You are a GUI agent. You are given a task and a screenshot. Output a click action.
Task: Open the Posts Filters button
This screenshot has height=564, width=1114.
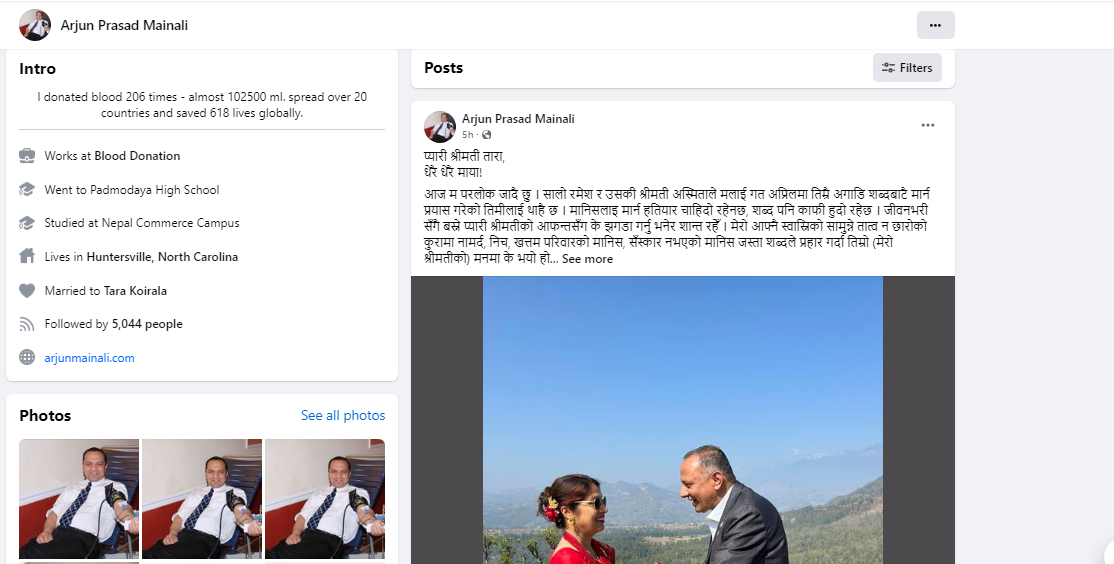[907, 67]
